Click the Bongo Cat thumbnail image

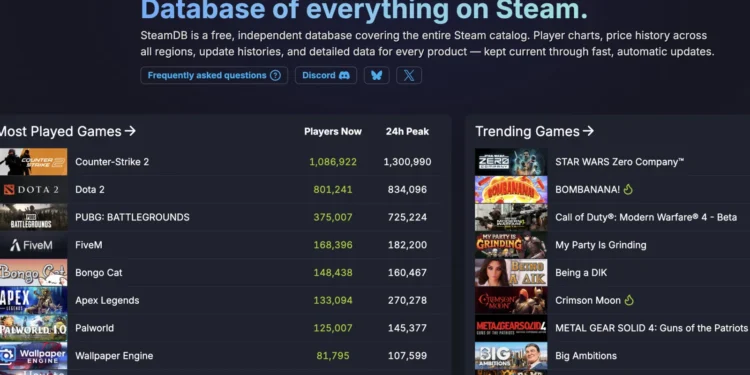pos(33,273)
